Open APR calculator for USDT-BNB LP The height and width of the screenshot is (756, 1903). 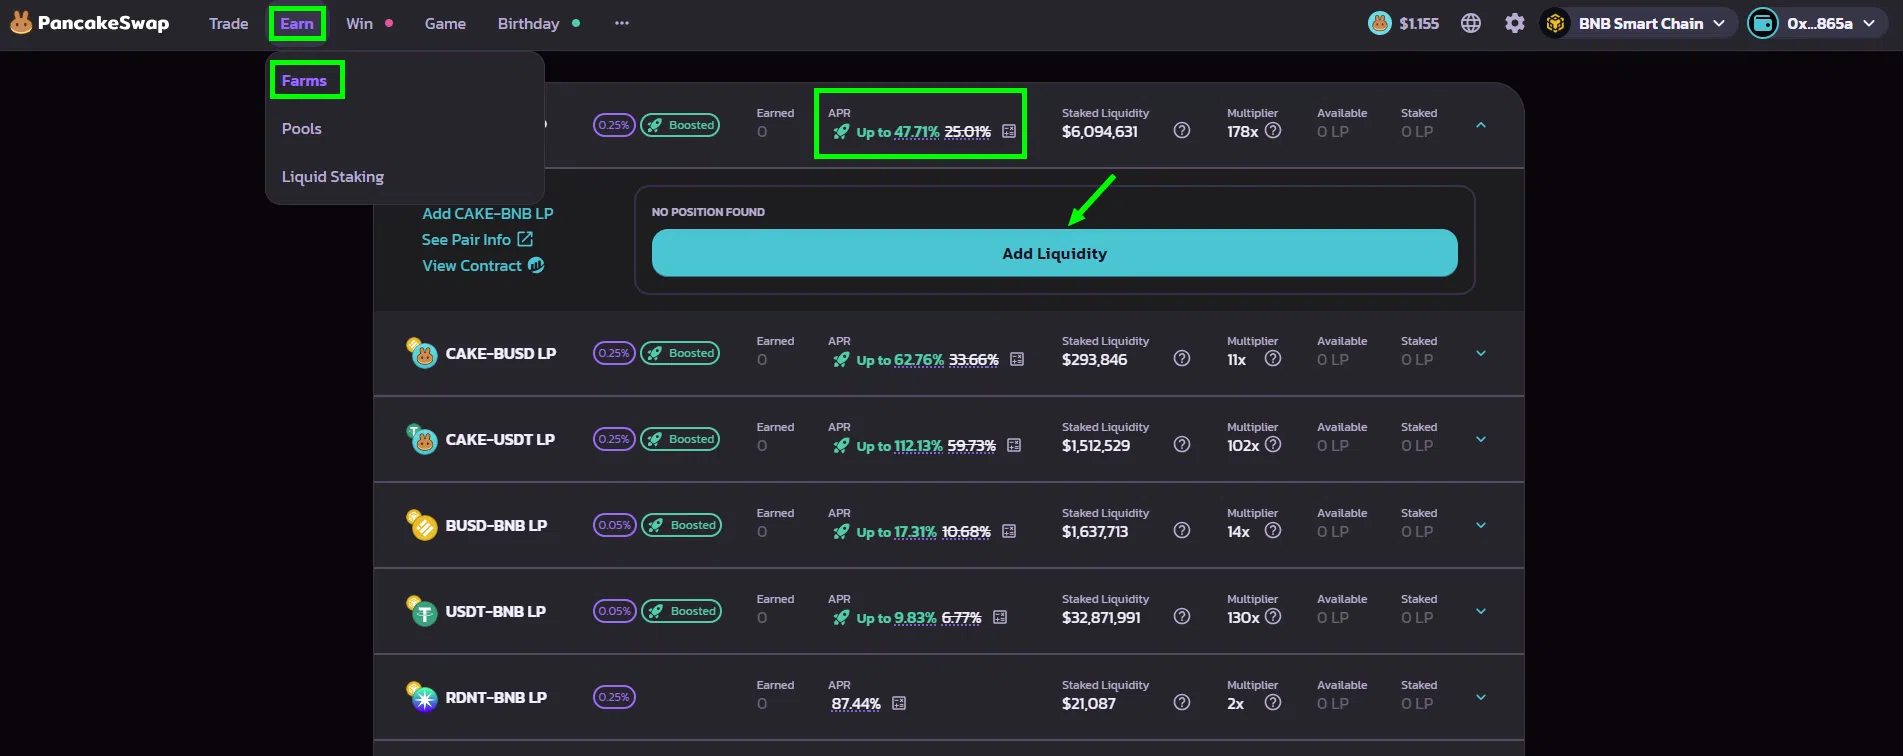pos(1000,617)
